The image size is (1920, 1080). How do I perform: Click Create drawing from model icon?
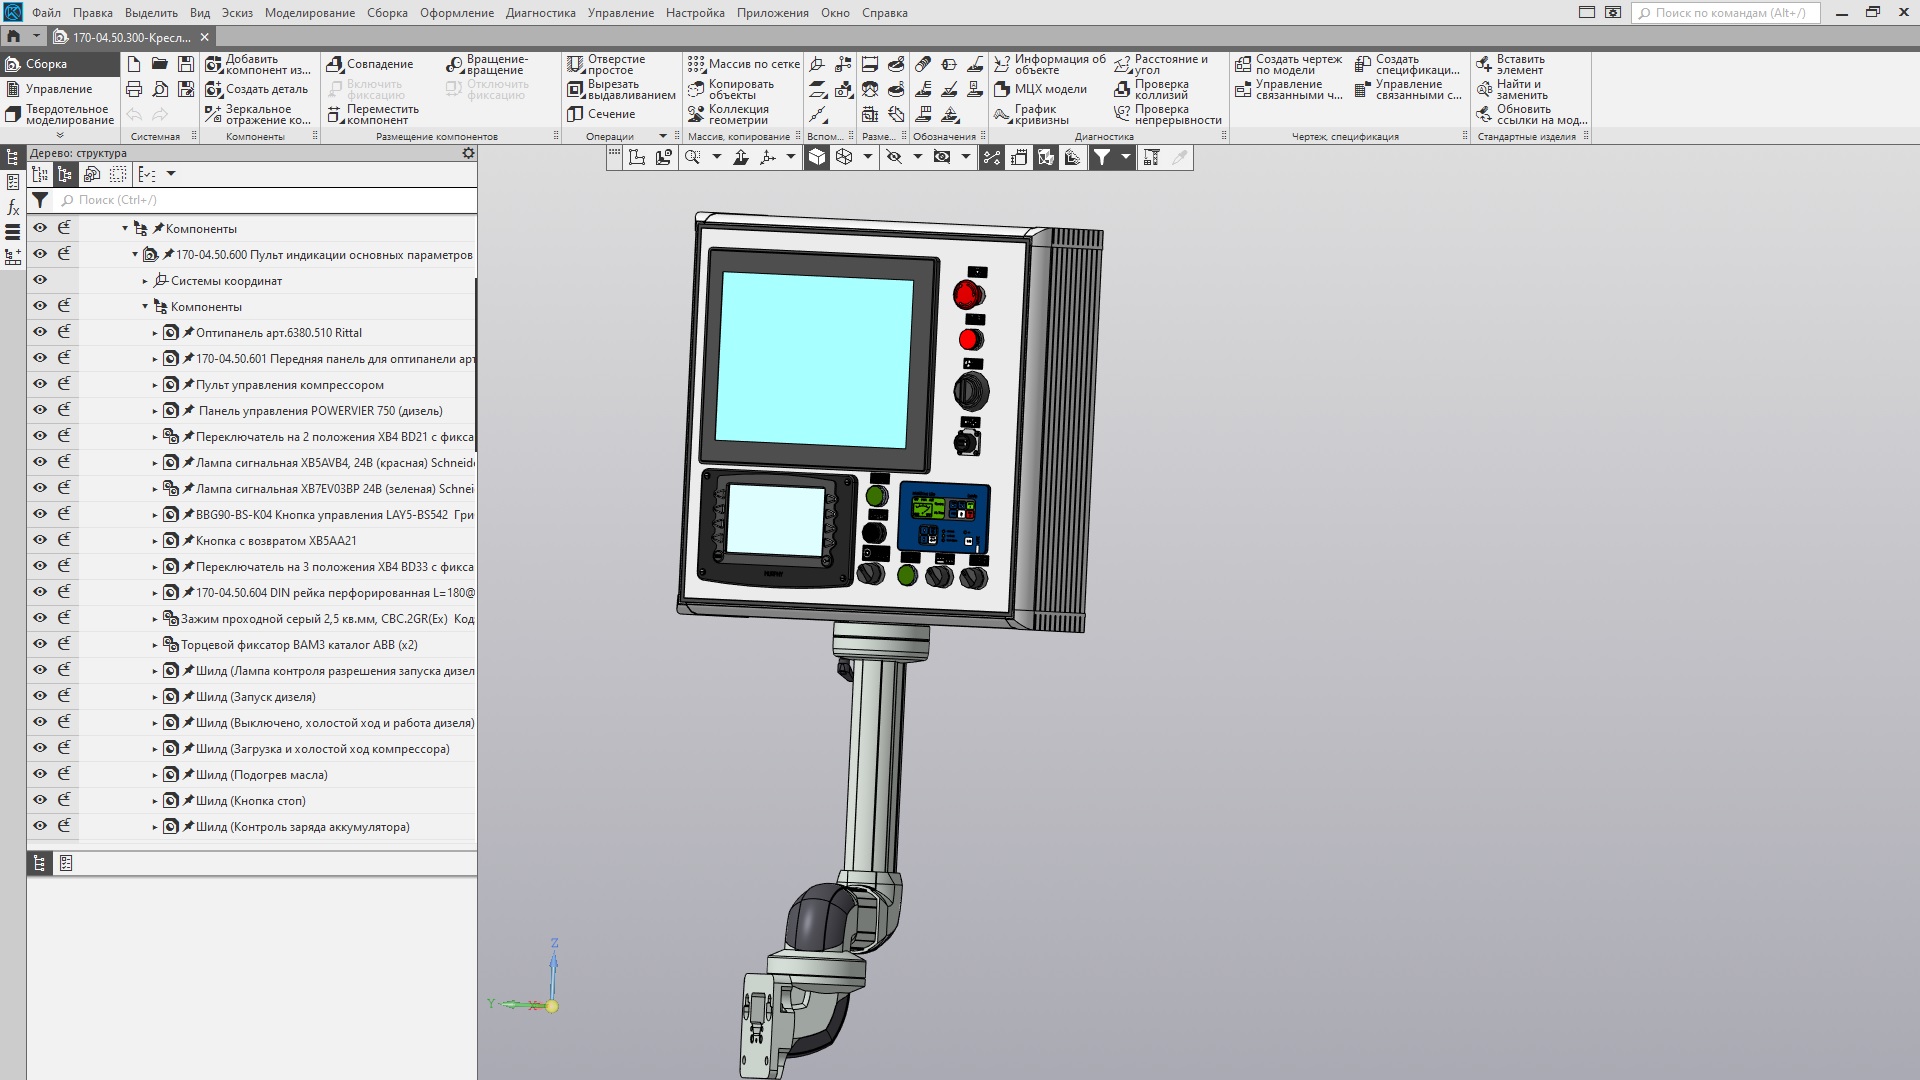1243,64
